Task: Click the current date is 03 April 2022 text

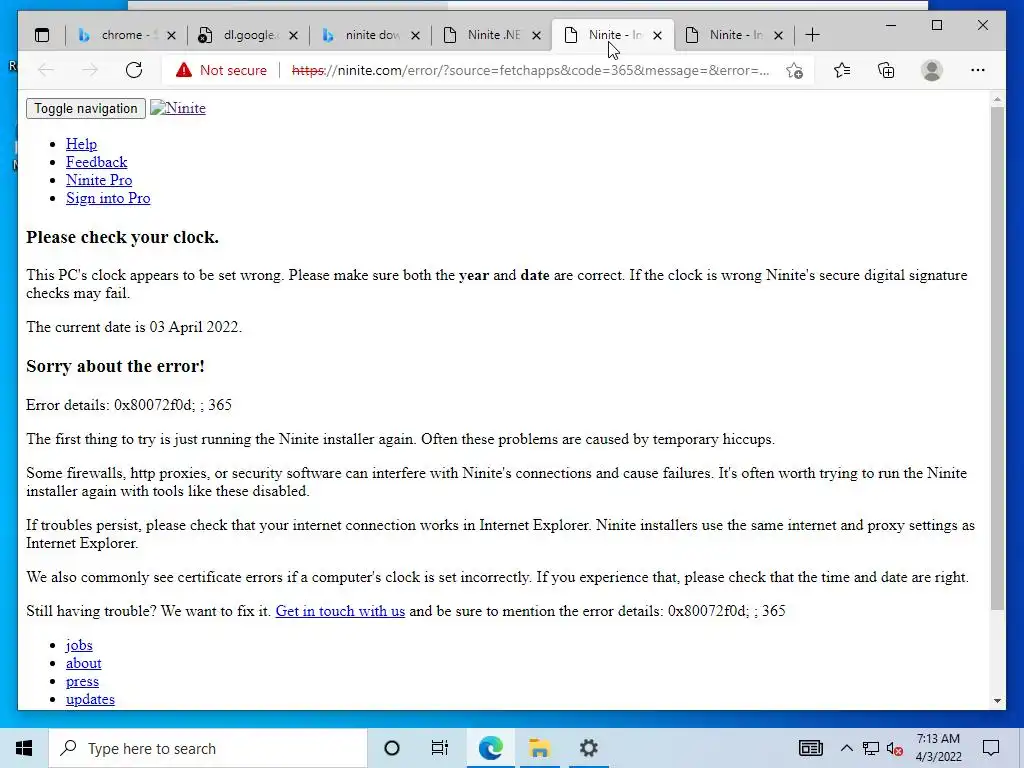Action: point(134,327)
